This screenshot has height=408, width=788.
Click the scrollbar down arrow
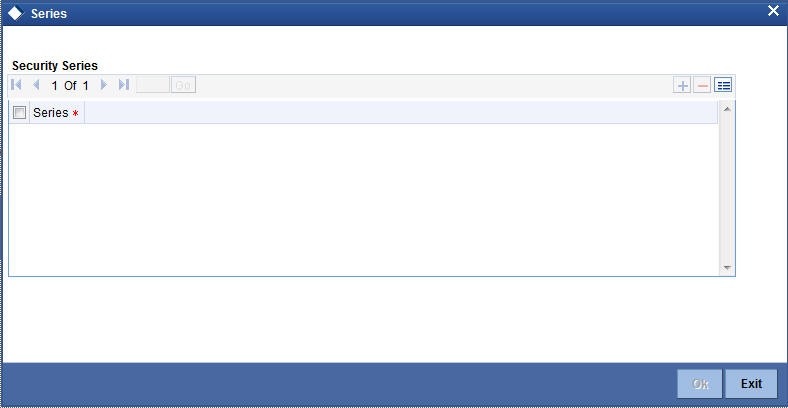(726, 268)
